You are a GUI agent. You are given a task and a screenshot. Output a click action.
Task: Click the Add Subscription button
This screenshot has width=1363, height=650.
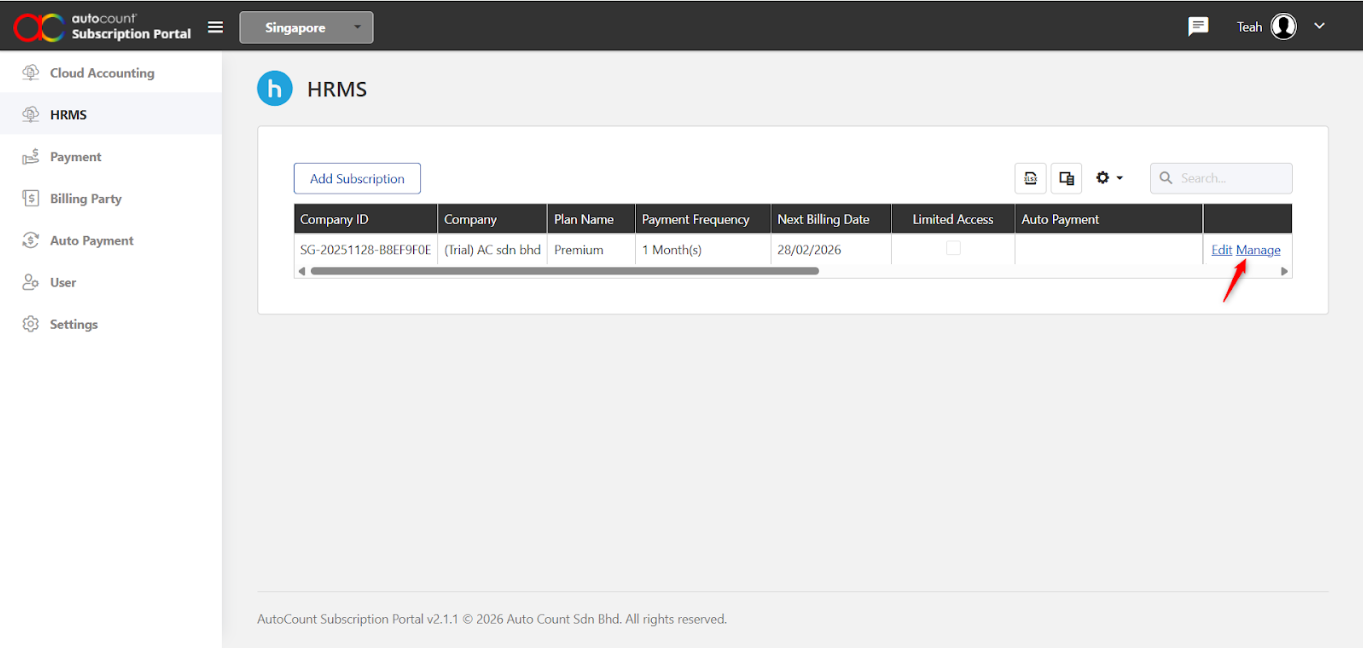pos(357,179)
